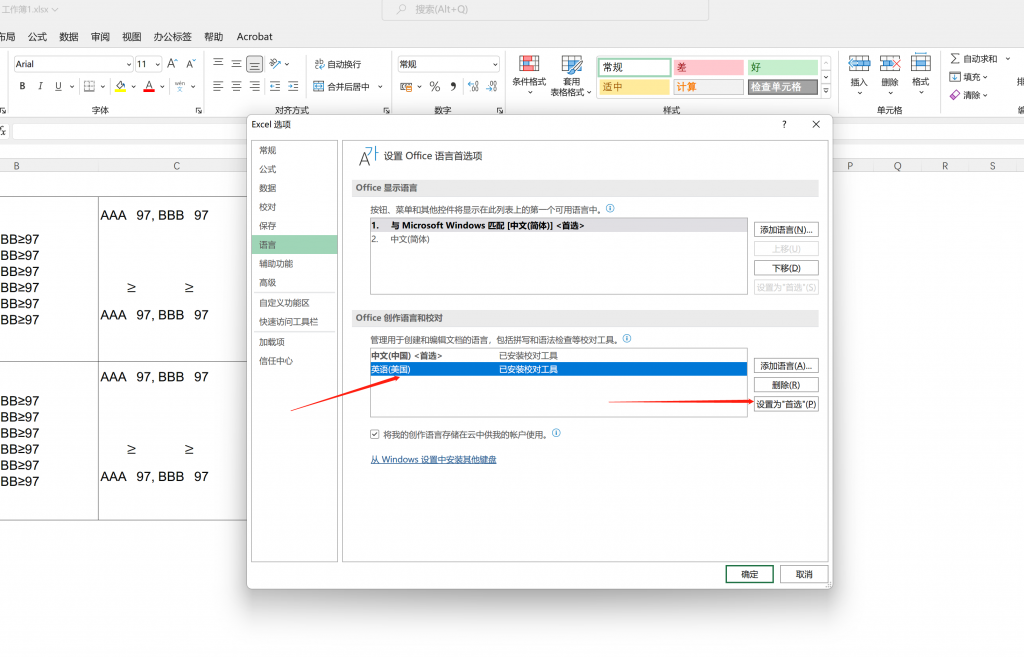The height and width of the screenshot is (657, 1024).
Task: Toggle bold formatting in the ribbon
Action: click(22, 87)
